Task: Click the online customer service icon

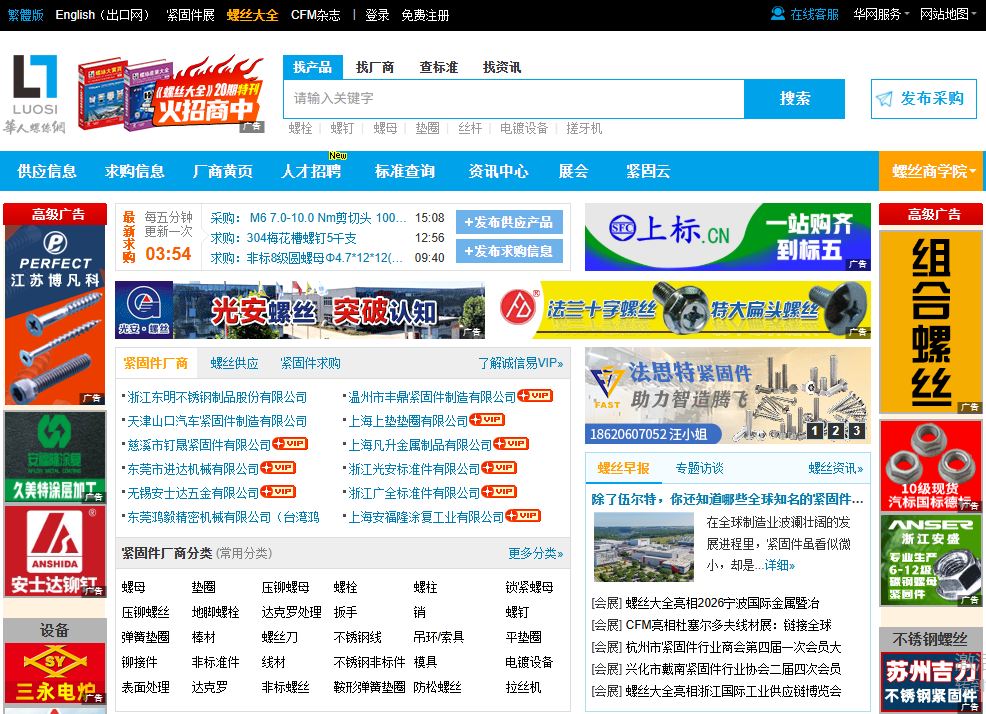Action: (778, 14)
